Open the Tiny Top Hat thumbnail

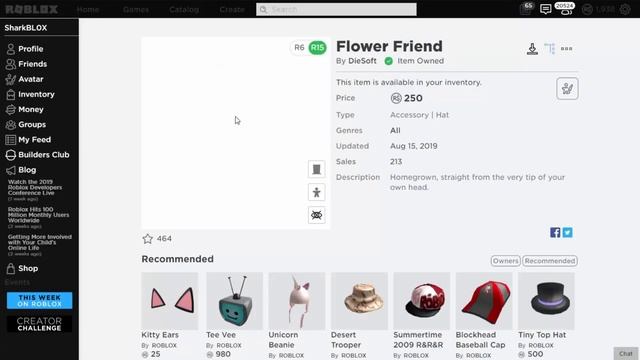point(546,301)
